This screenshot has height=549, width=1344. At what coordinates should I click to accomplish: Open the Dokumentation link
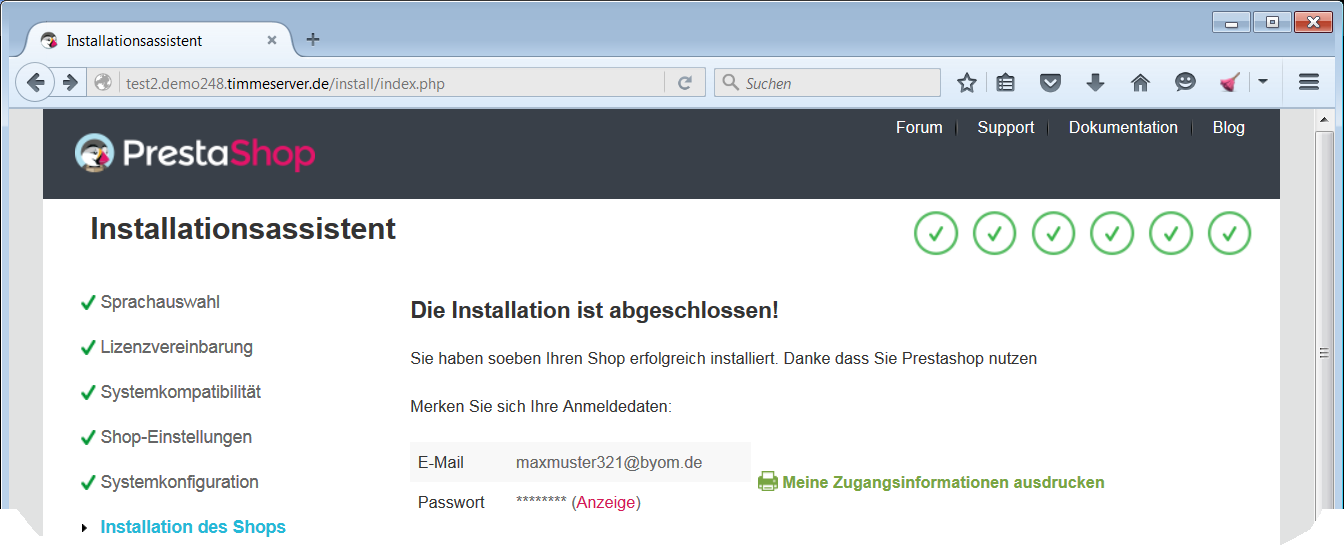tap(1123, 127)
